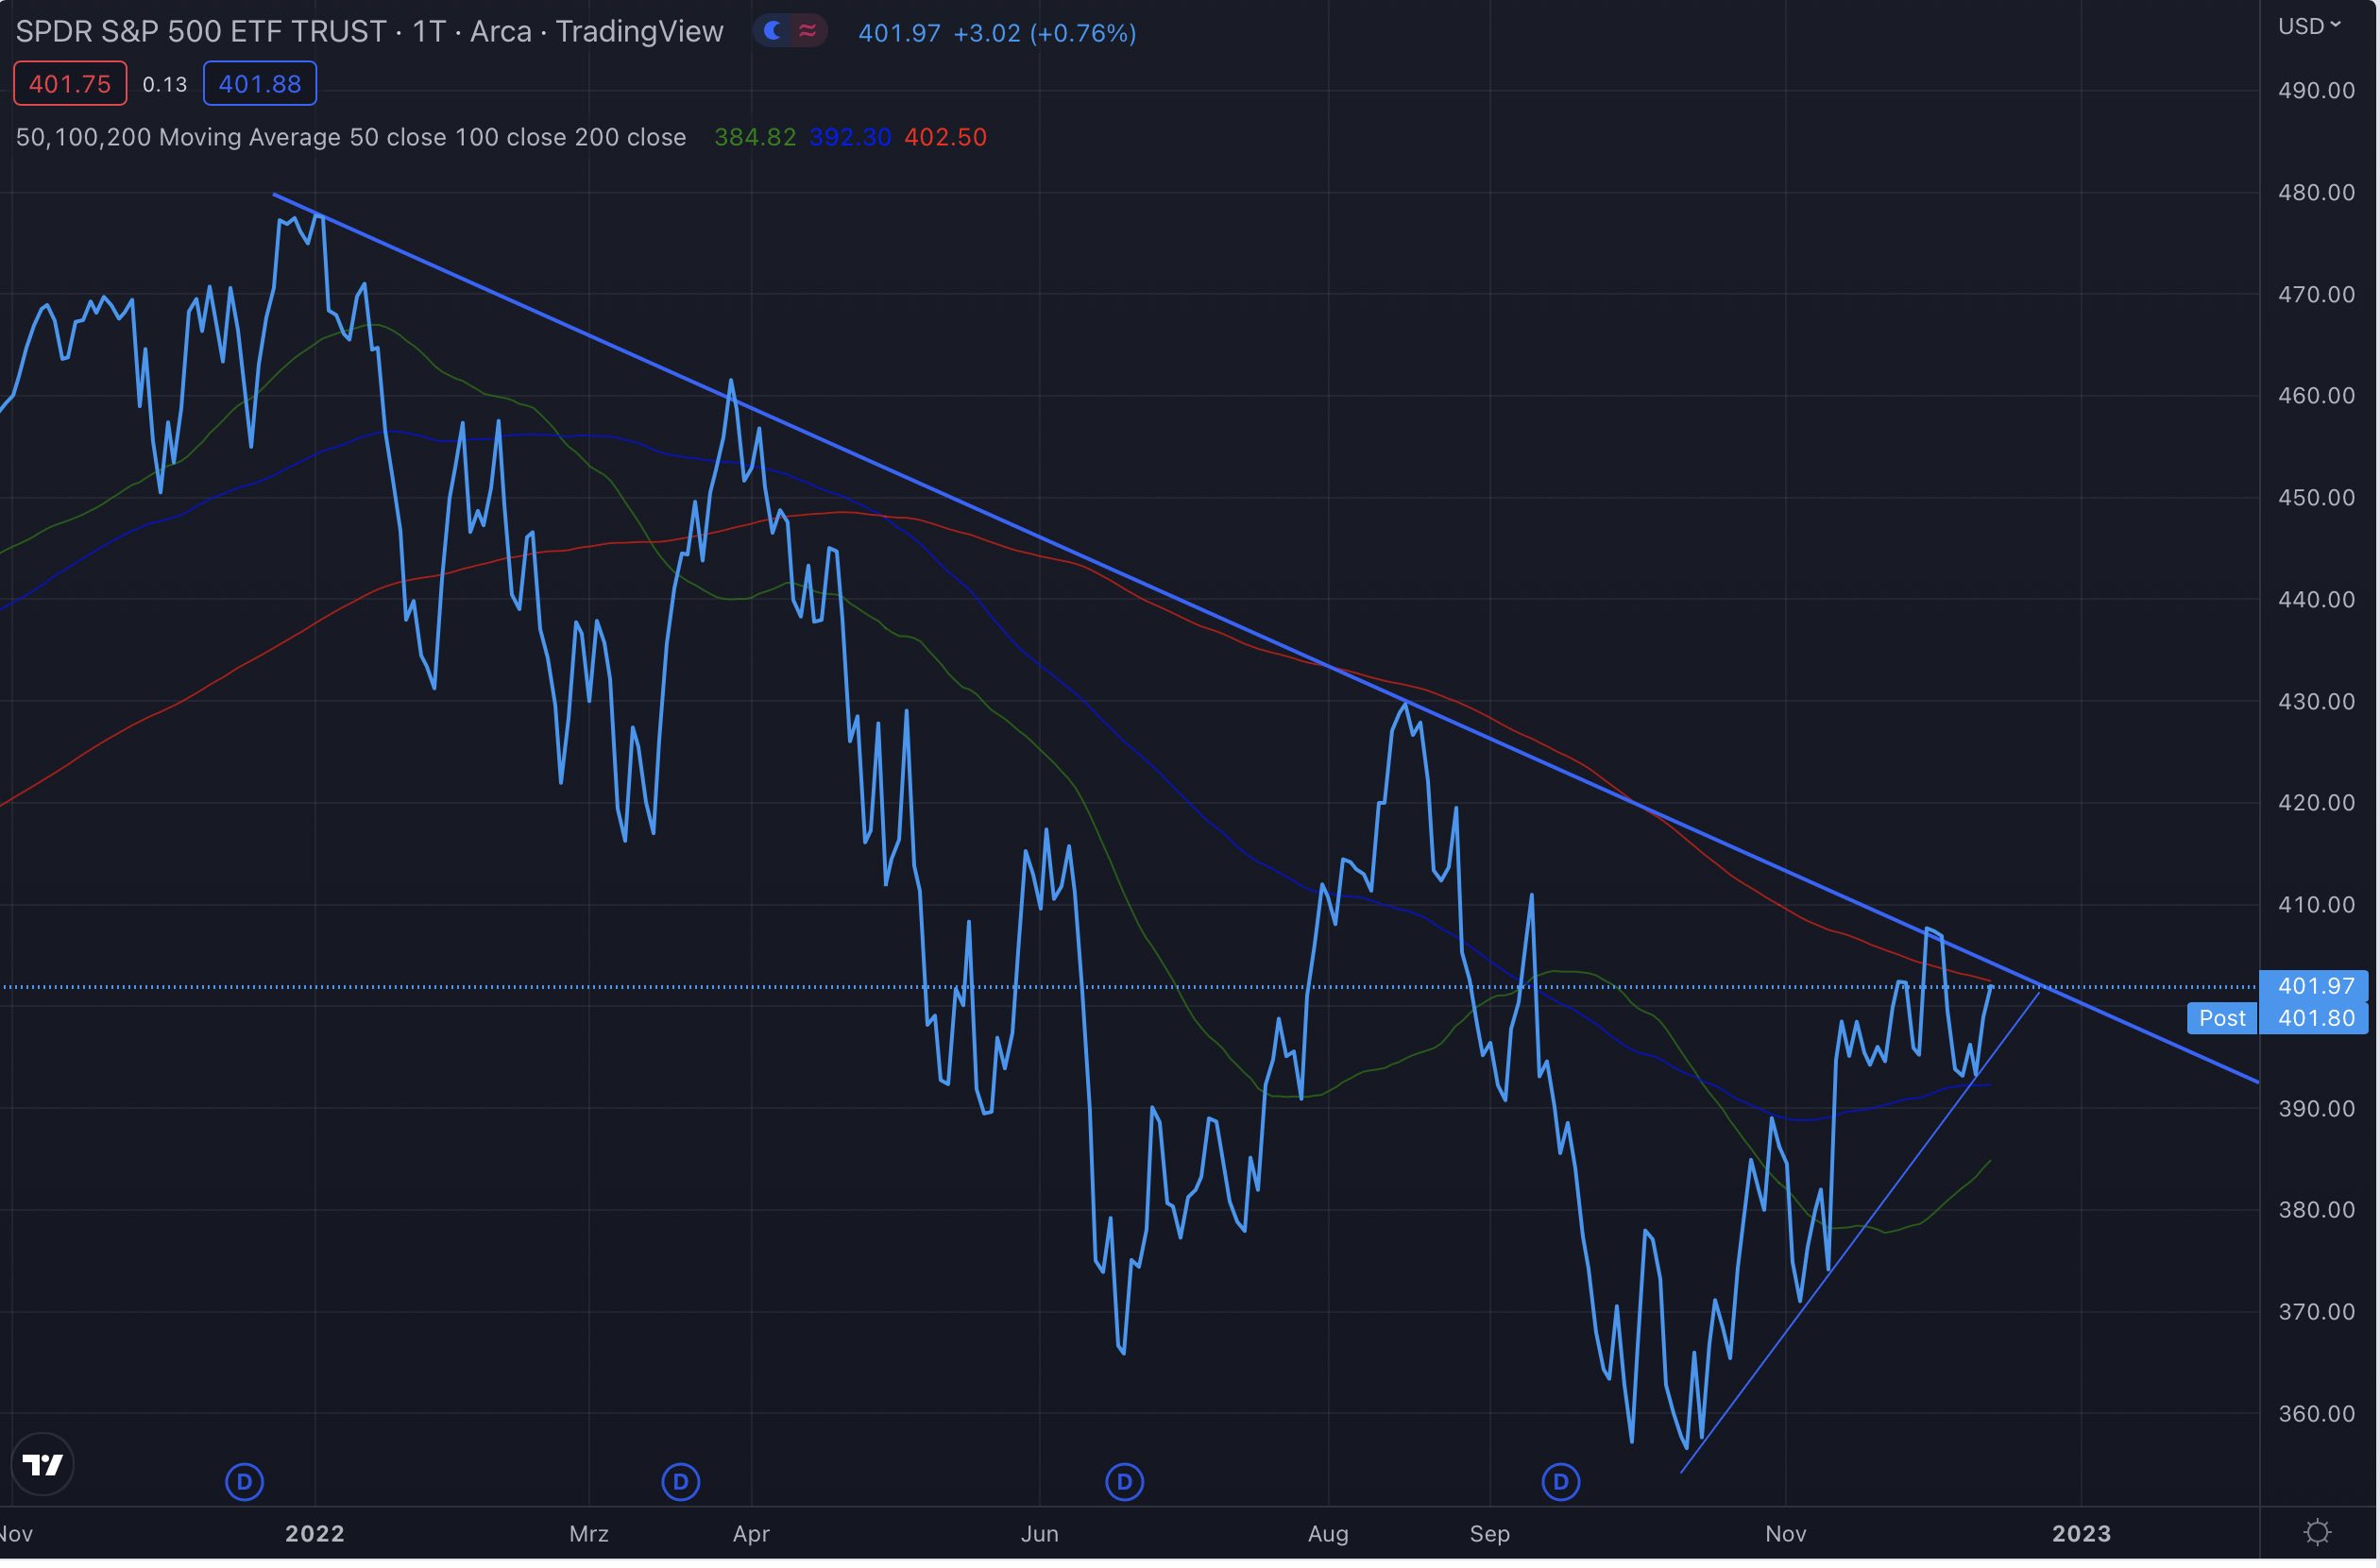Click the 401.97 last price label
This screenshot has height=1568, width=2380.
pos(2315,986)
